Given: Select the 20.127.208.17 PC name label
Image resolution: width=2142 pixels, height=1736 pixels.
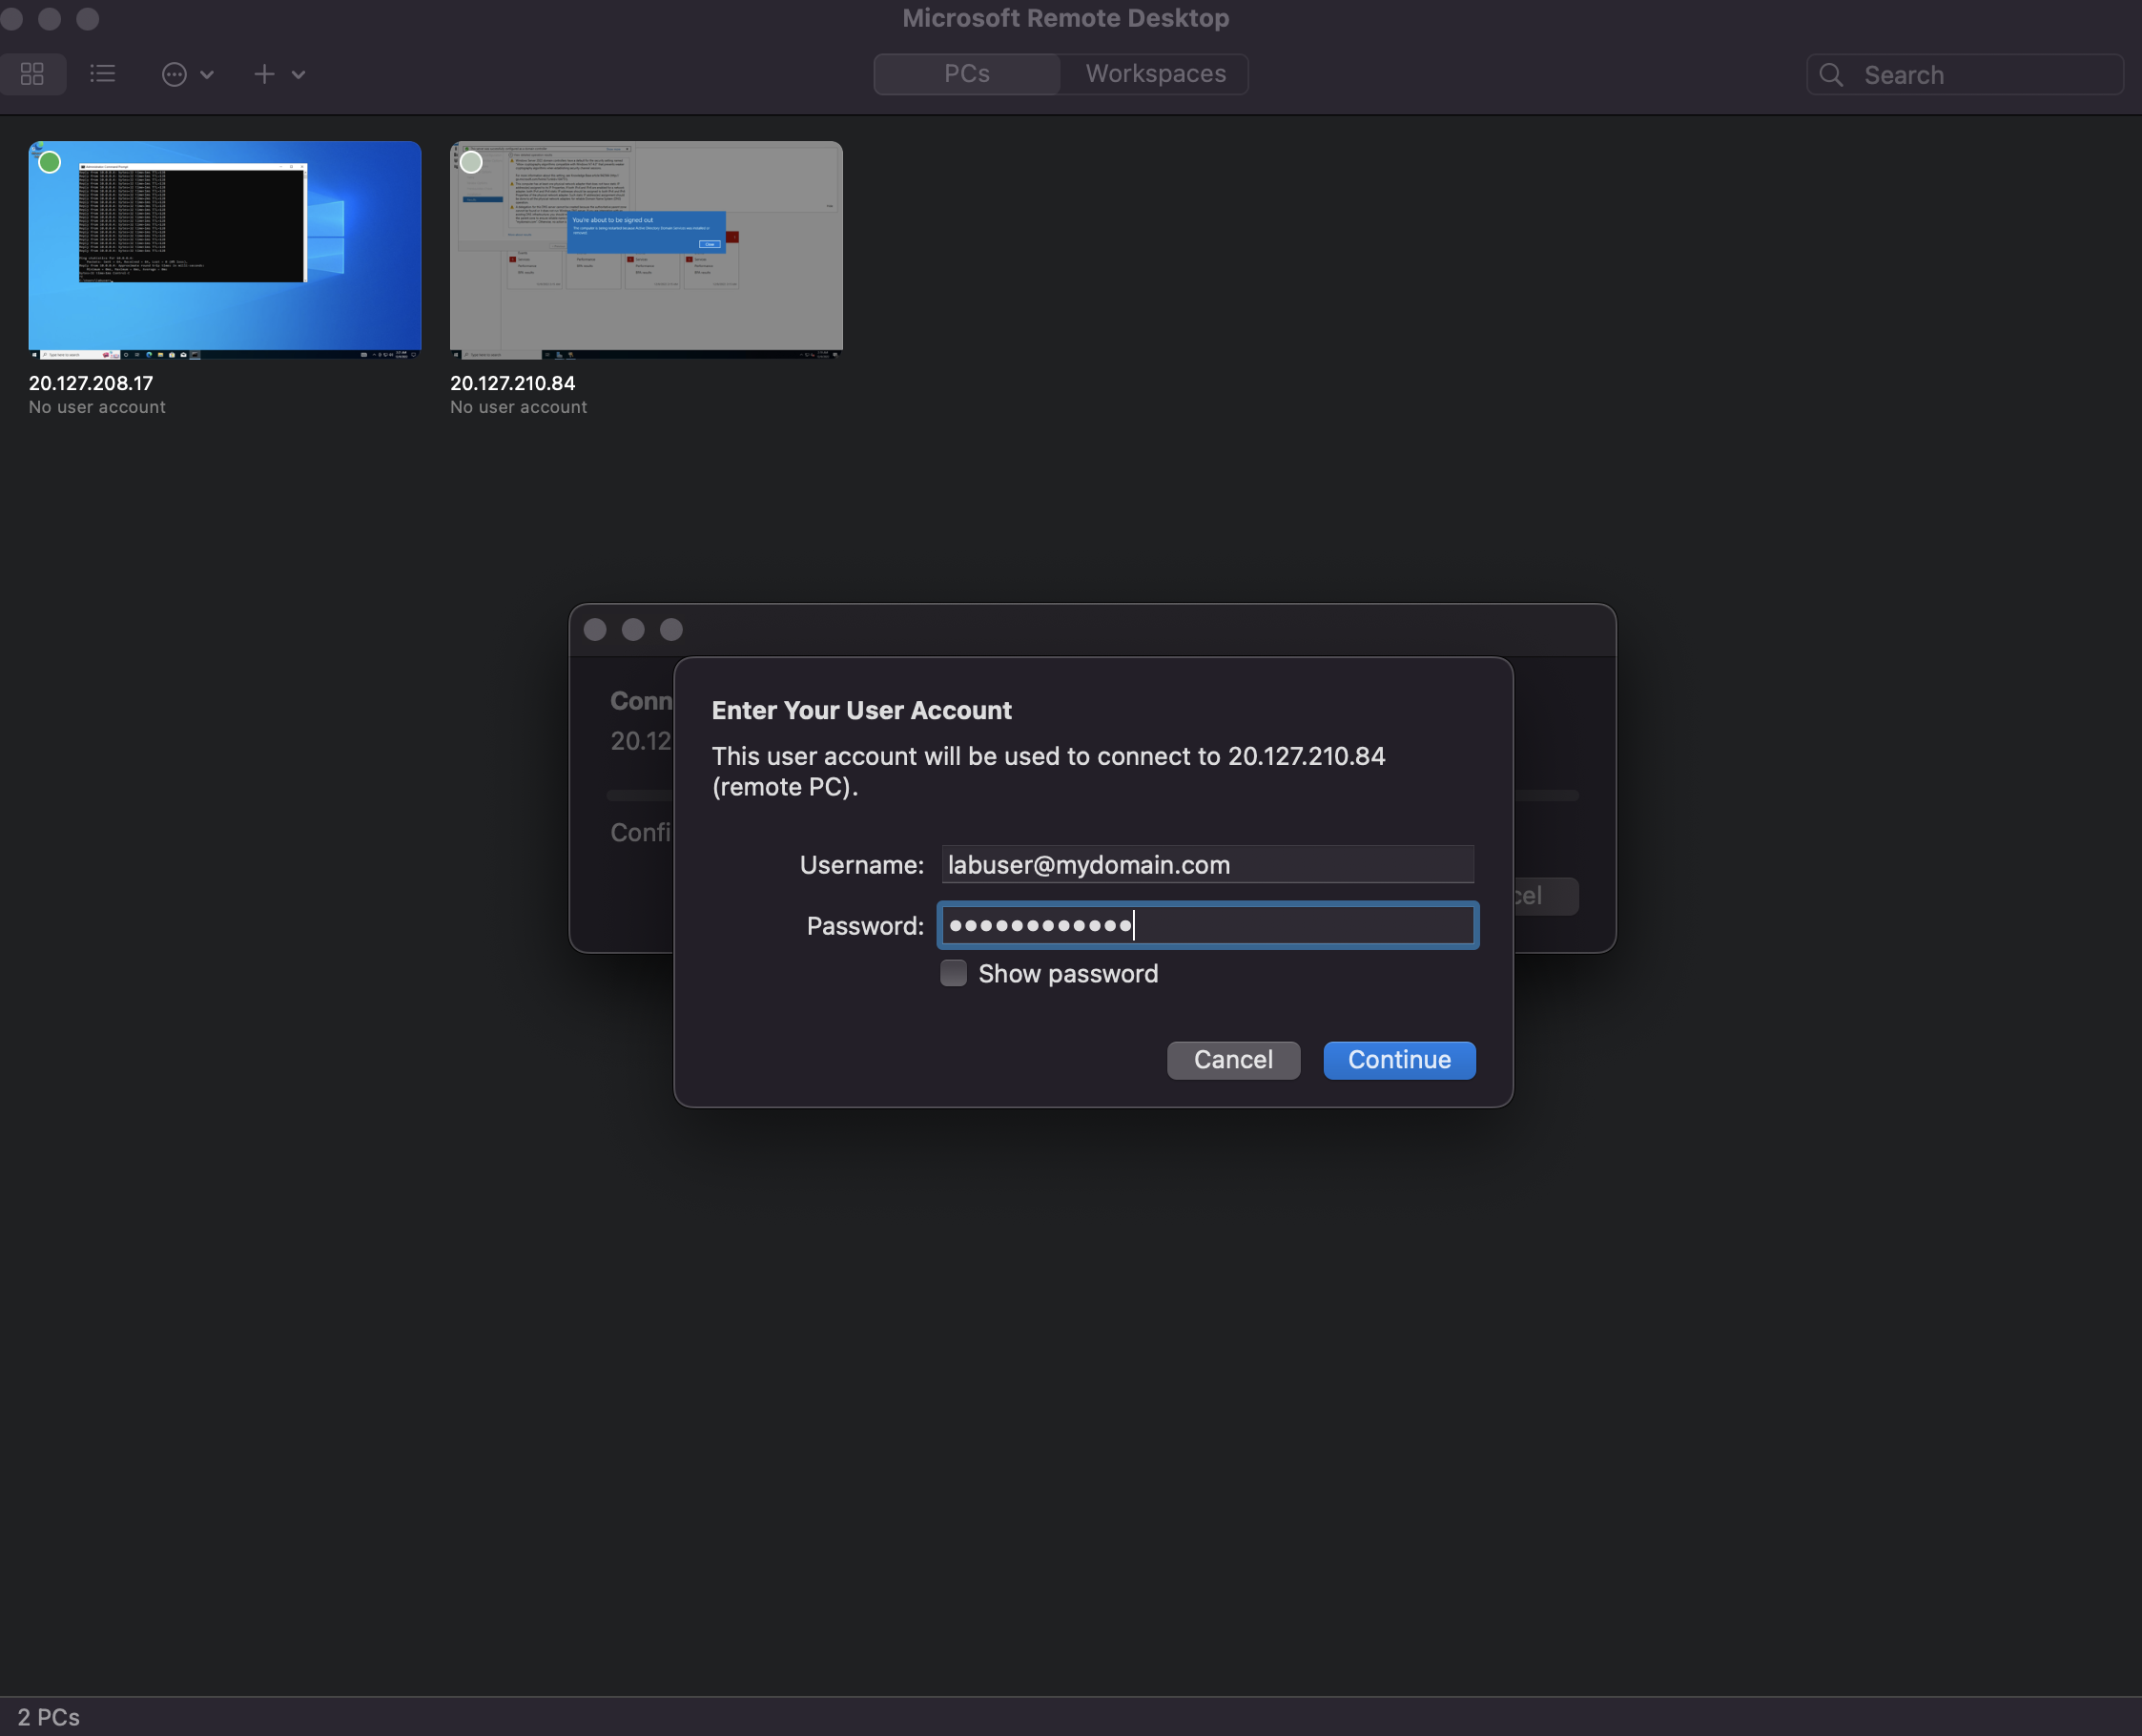Looking at the screenshot, I should pyautogui.click(x=91, y=383).
